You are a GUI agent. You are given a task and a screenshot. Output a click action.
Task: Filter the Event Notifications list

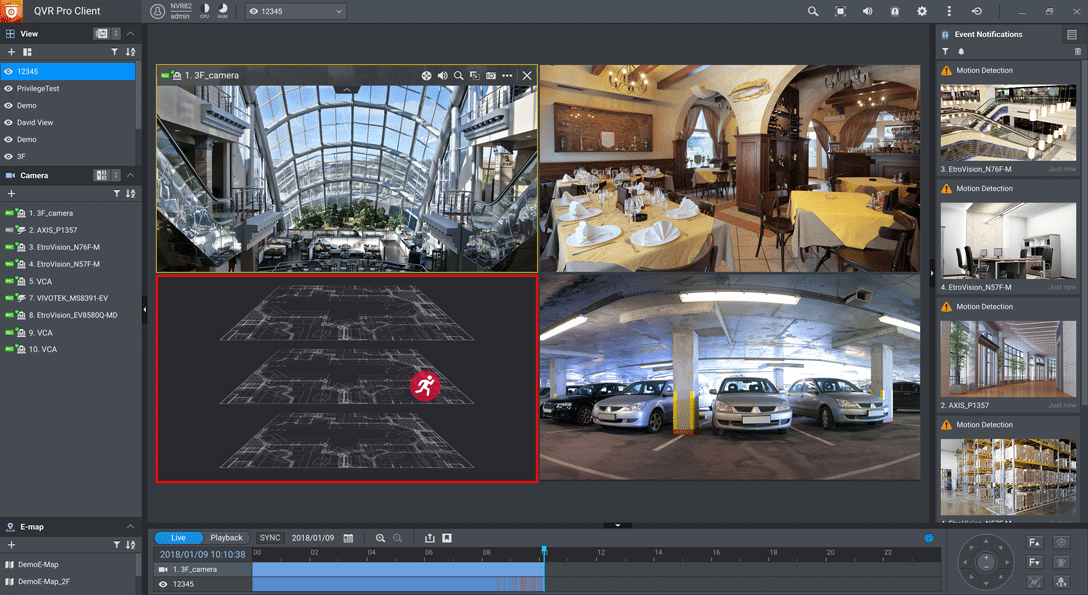(946, 51)
